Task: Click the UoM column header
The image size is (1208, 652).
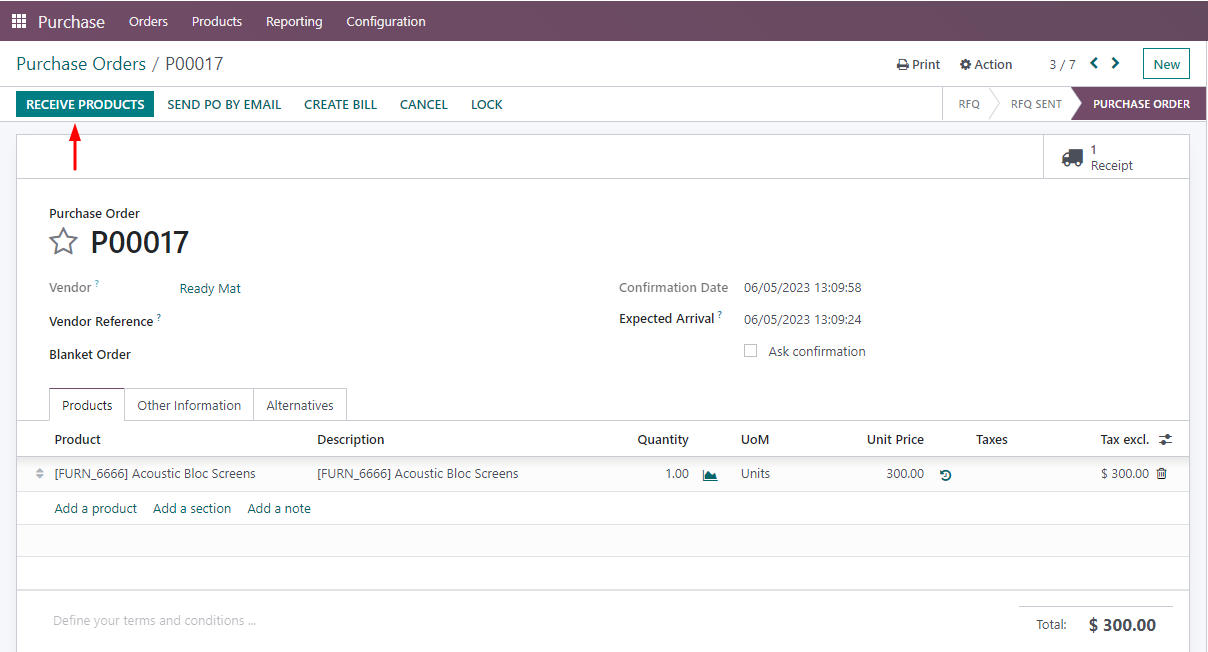Action: 755,439
